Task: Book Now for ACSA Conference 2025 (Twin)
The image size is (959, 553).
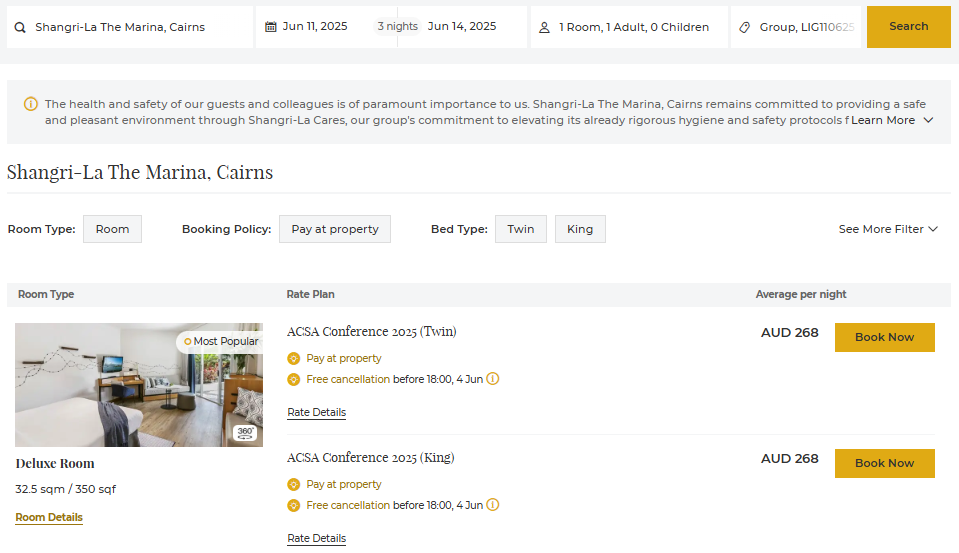Action: pyautogui.click(x=884, y=337)
